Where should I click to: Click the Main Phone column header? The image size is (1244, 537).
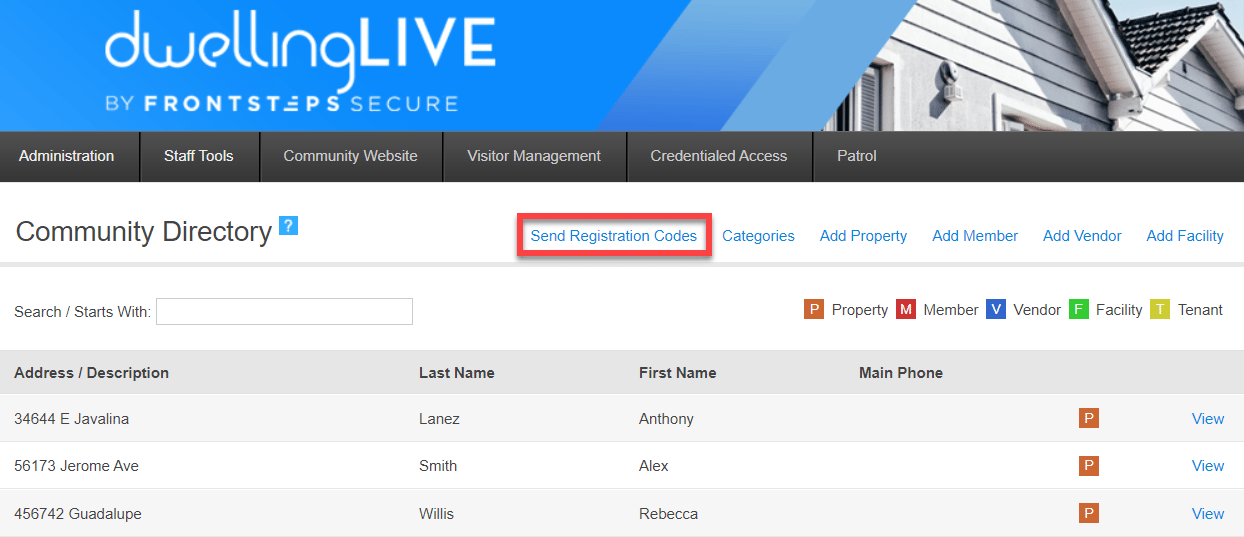click(x=901, y=373)
